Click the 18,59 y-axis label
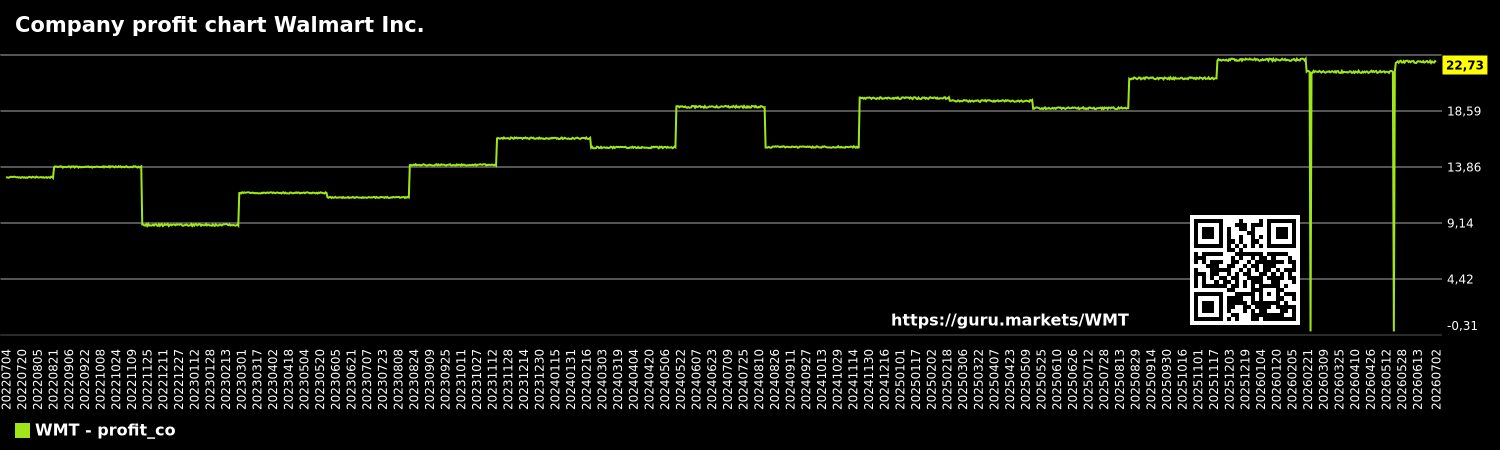 1464,111
